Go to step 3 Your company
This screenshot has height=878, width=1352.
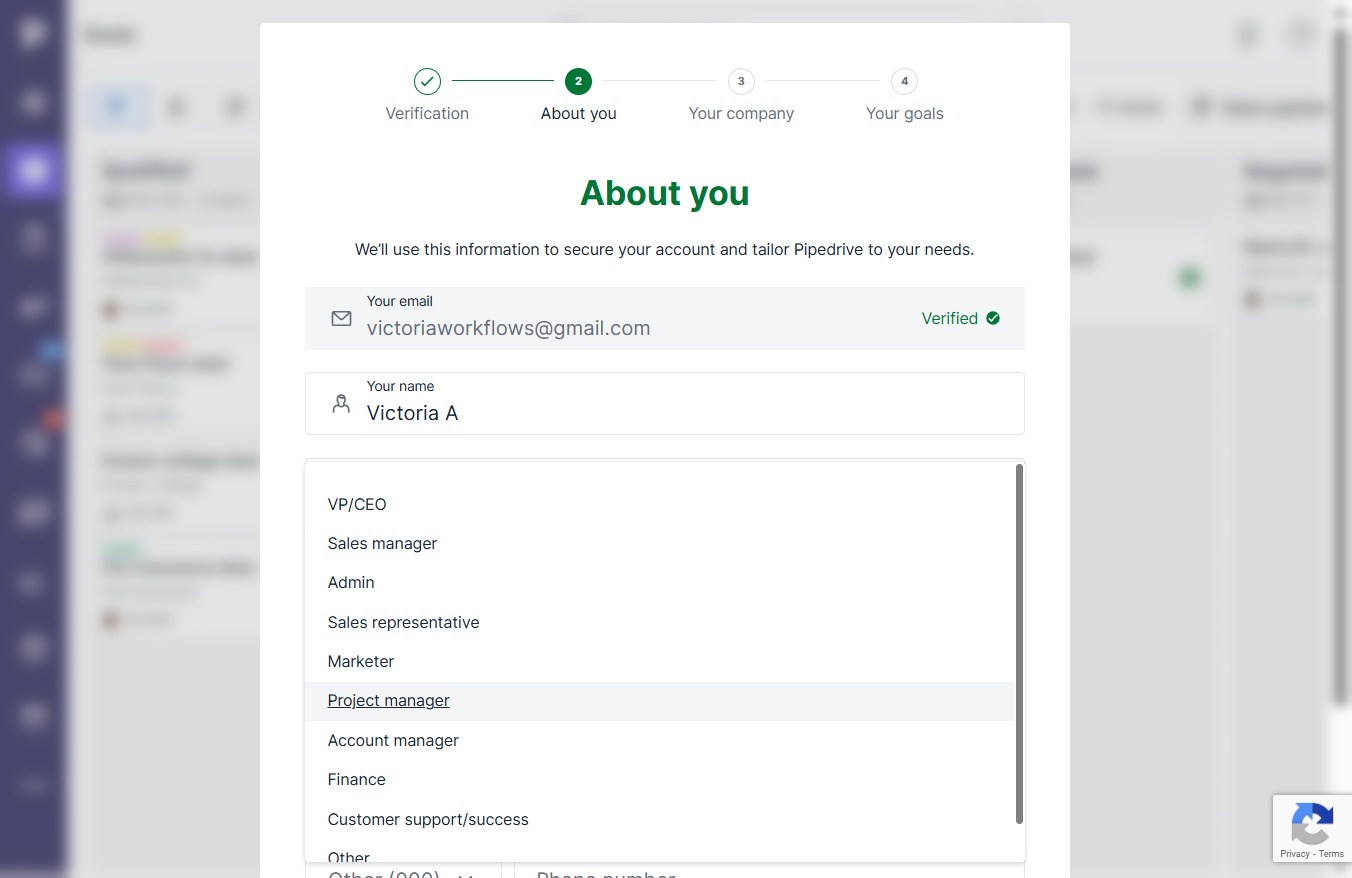point(741,81)
